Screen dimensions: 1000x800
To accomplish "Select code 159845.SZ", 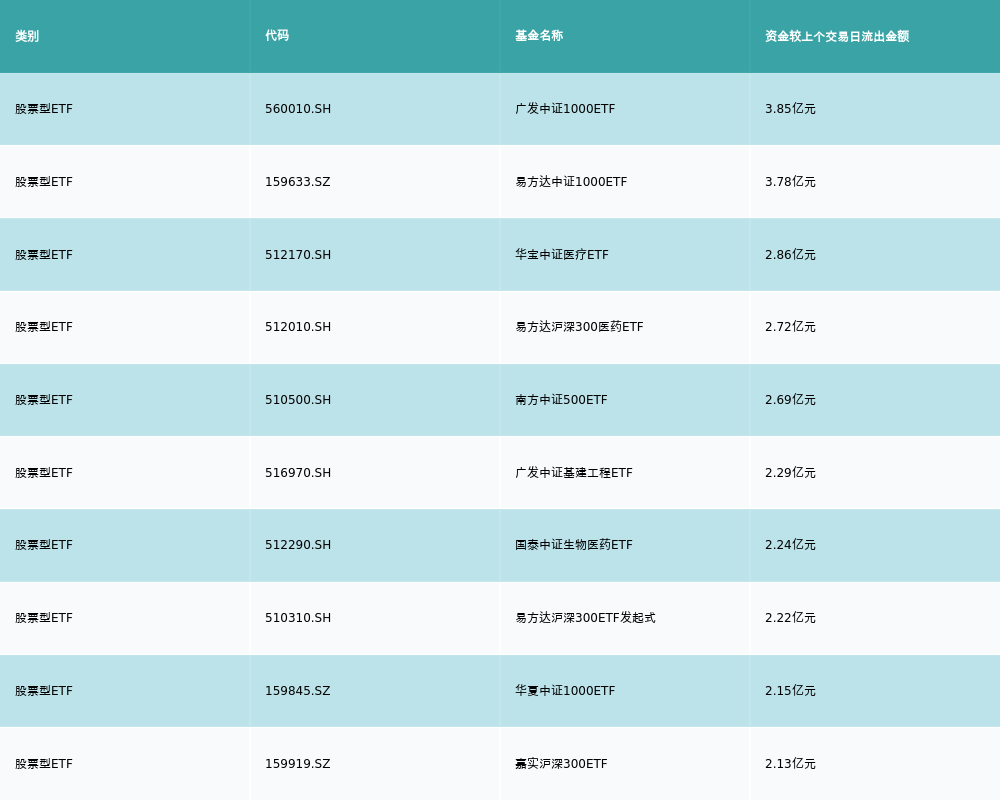I will [x=298, y=691].
